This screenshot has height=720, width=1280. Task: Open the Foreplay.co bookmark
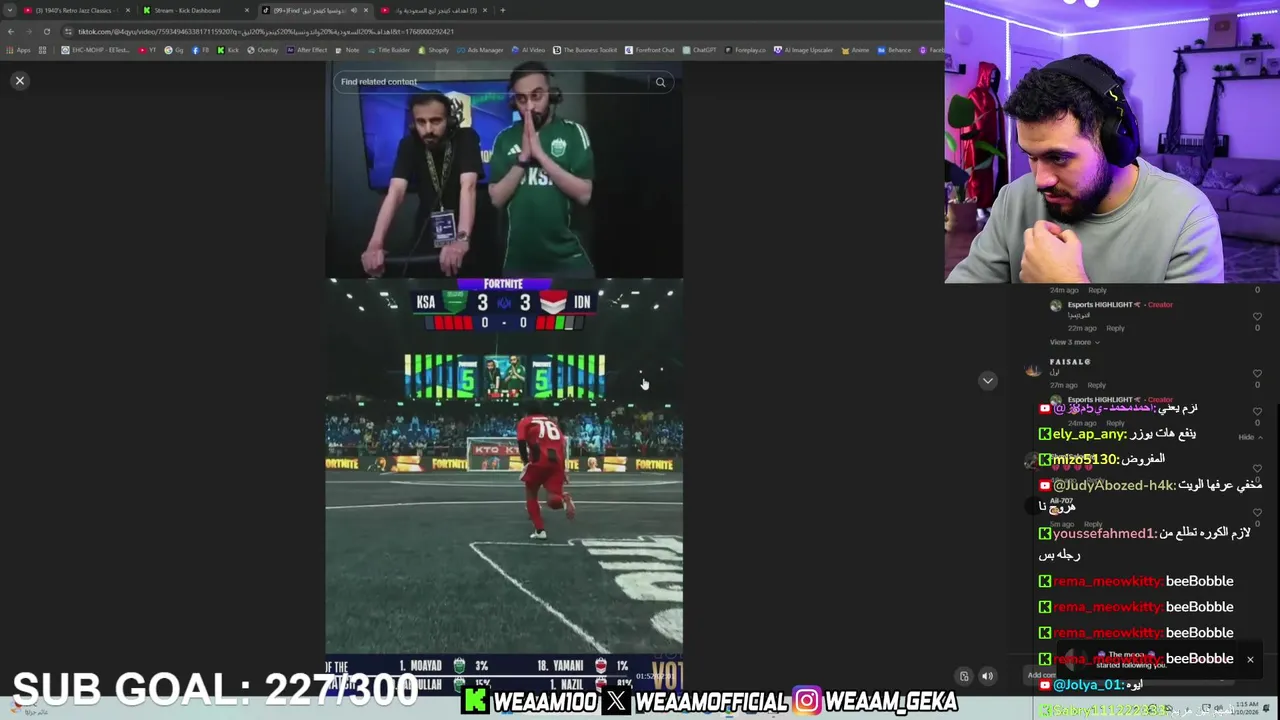pyautogui.click(x=745, y=50)
